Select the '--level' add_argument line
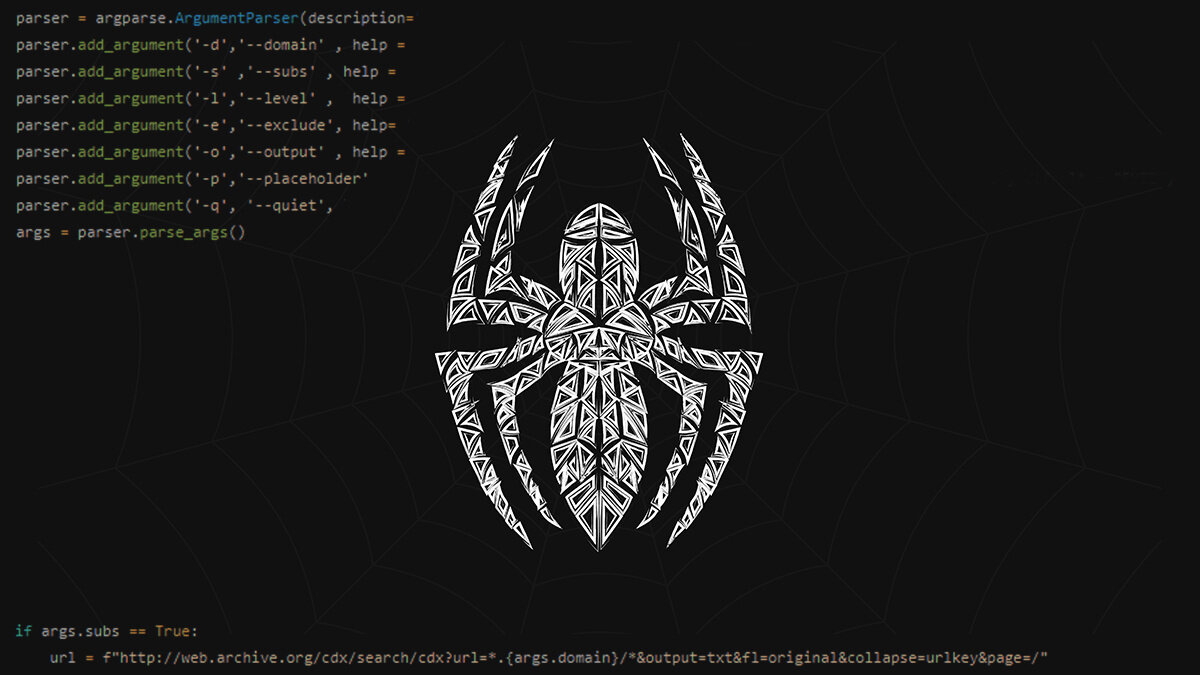The image size is (1200, 675). (211, 99)
